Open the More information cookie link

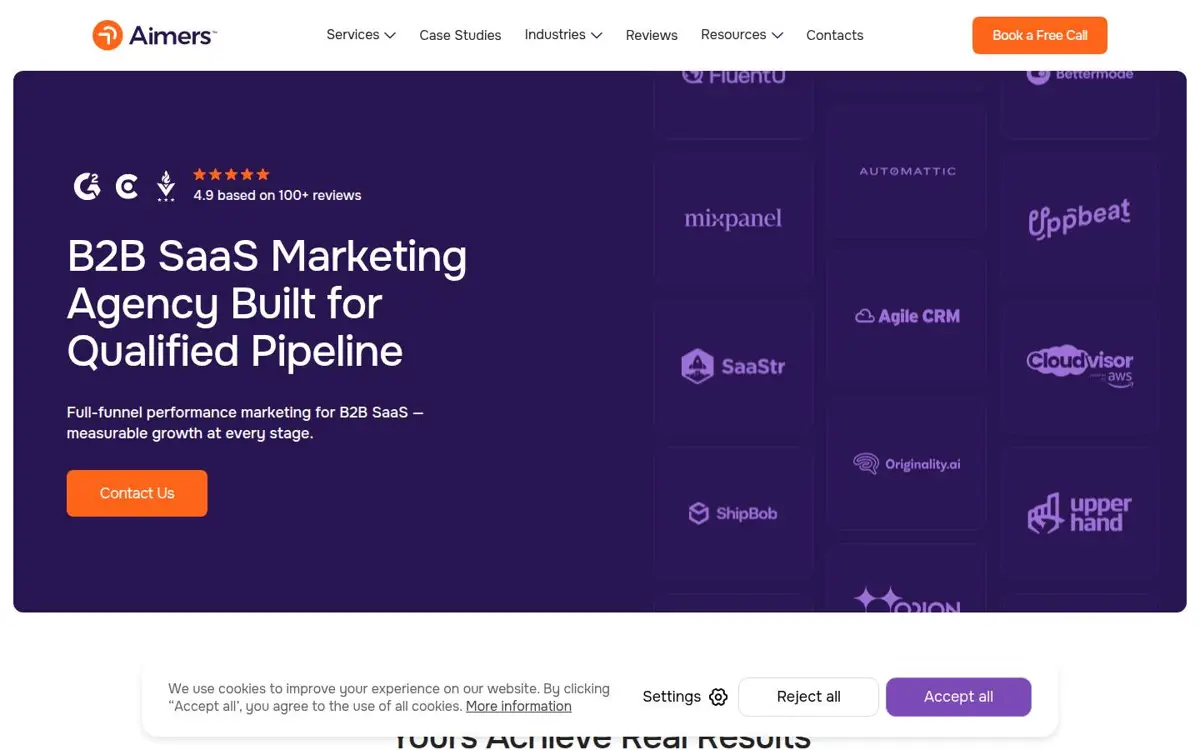tap(519, 706)
